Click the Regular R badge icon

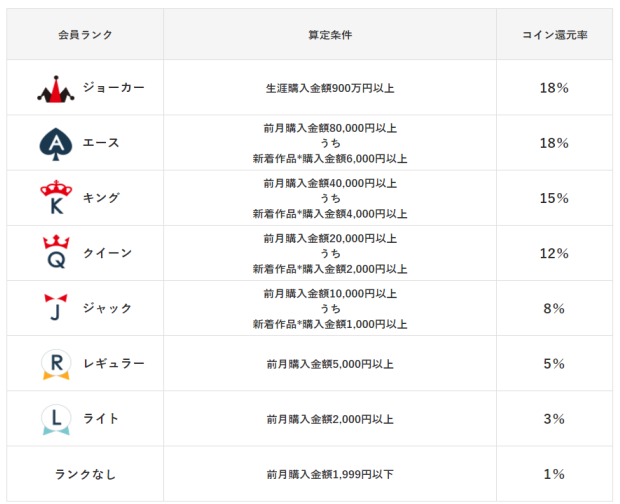(56, 364)
